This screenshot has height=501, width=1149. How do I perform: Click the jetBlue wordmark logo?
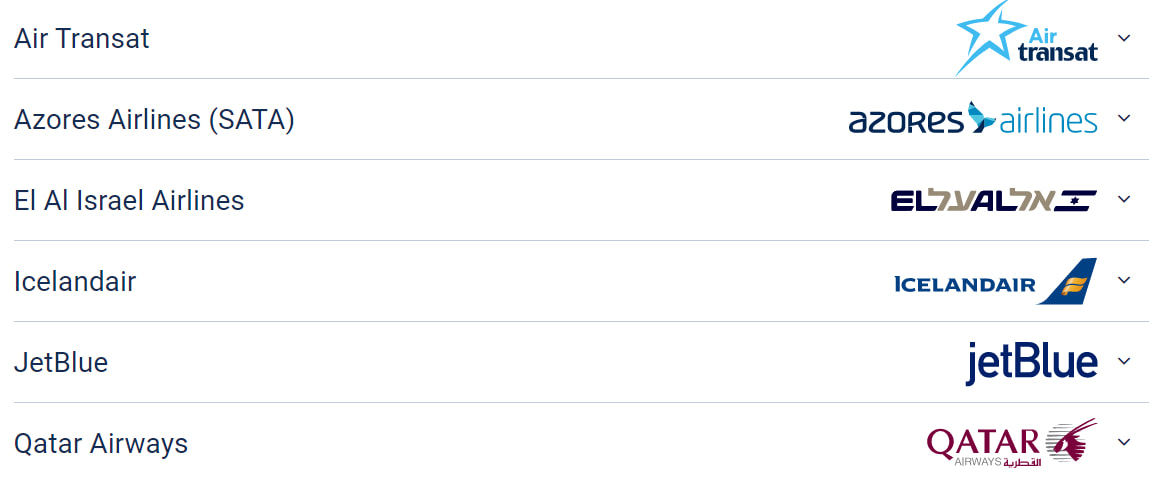(x=1031, y=362)
